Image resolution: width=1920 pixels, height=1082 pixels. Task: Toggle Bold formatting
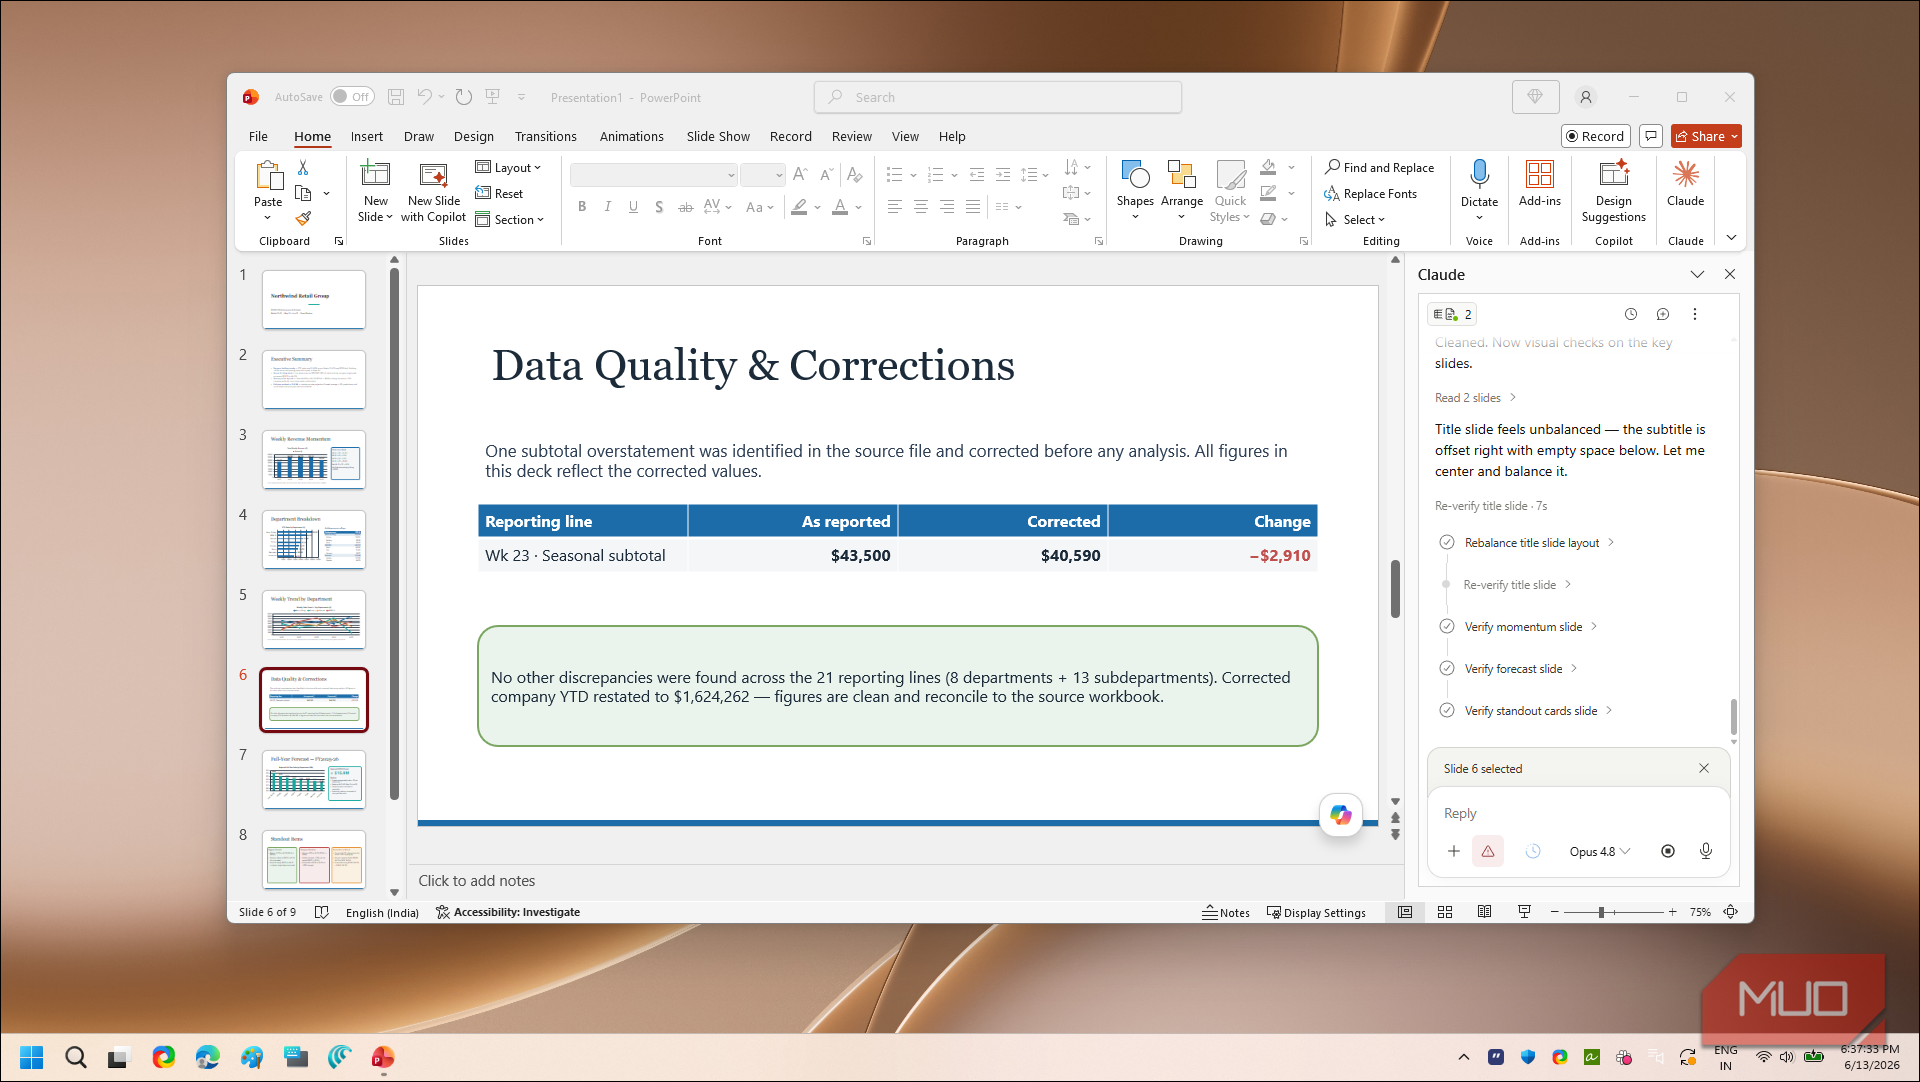click(x=582, y=207)
